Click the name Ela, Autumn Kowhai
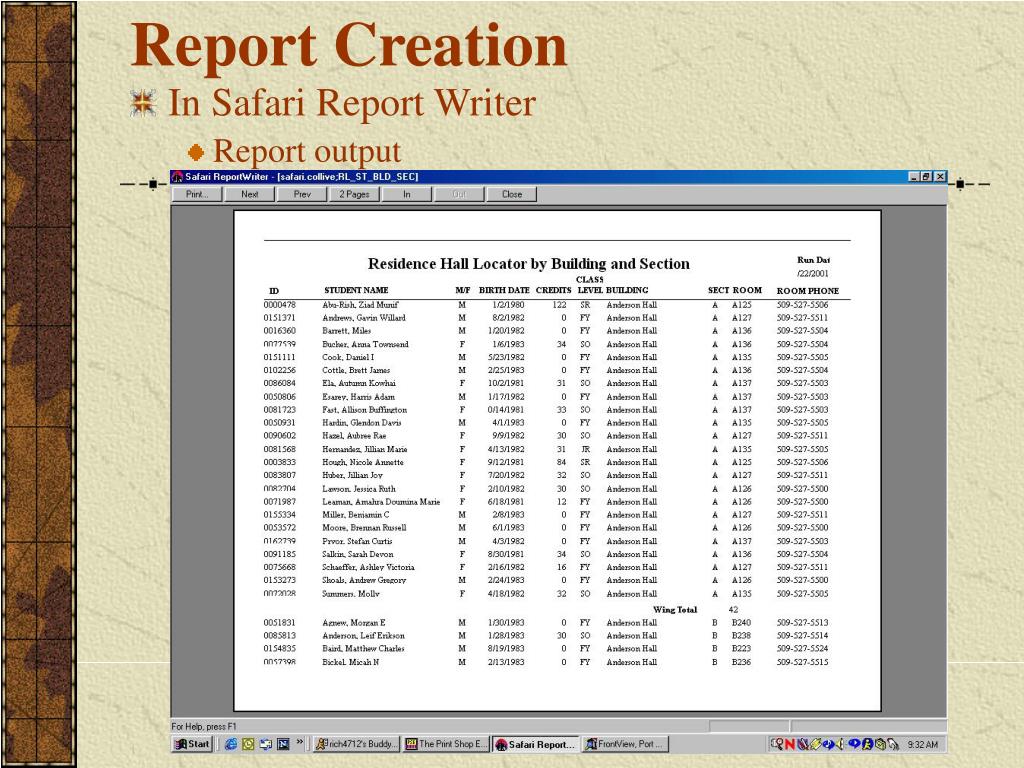The width and height of the screenshot is (1024, 768). click(x=359, y=383)
